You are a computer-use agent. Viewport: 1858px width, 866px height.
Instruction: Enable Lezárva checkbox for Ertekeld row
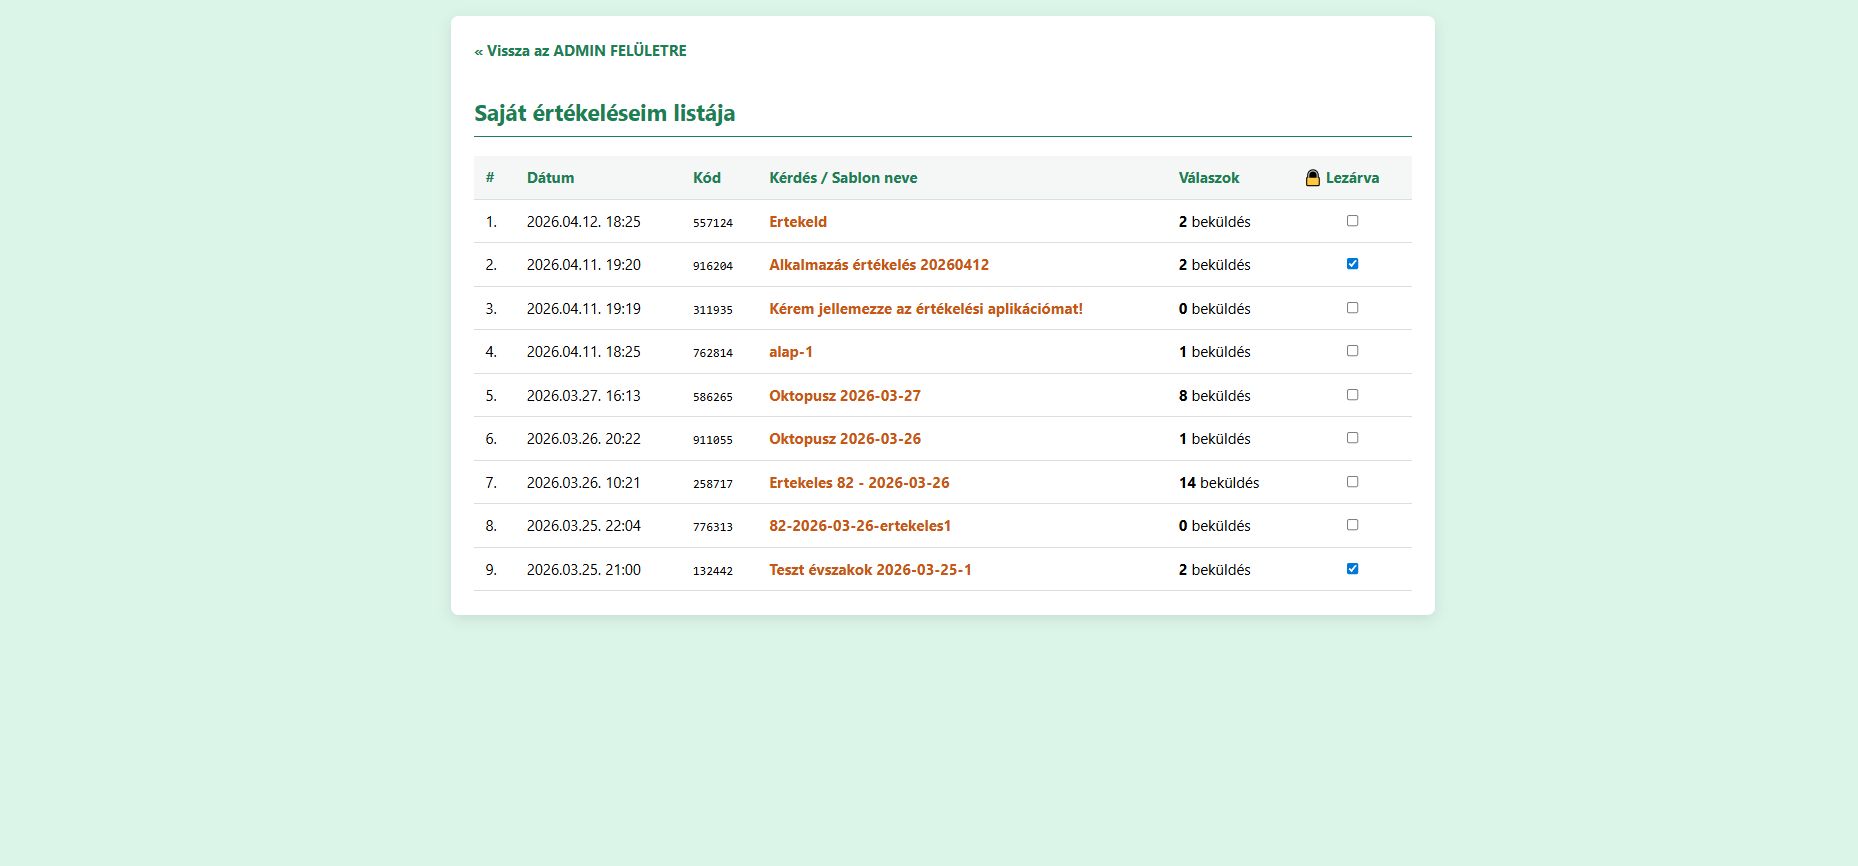(1352, 221)
